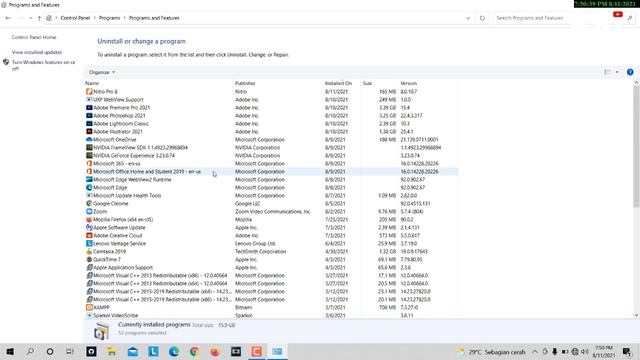The image size is (640, 360).
Task: Select the XAMPP program icon
Action: 89,307
